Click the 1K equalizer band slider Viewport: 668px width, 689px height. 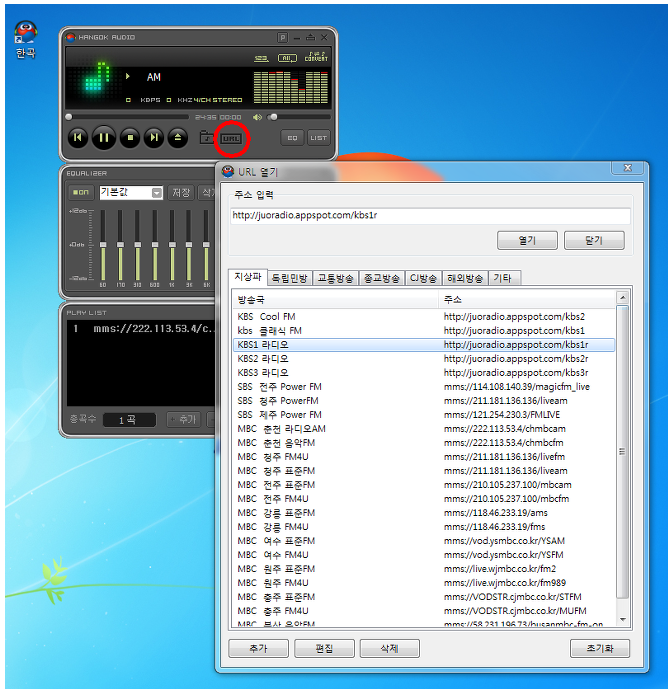point(172,245)
